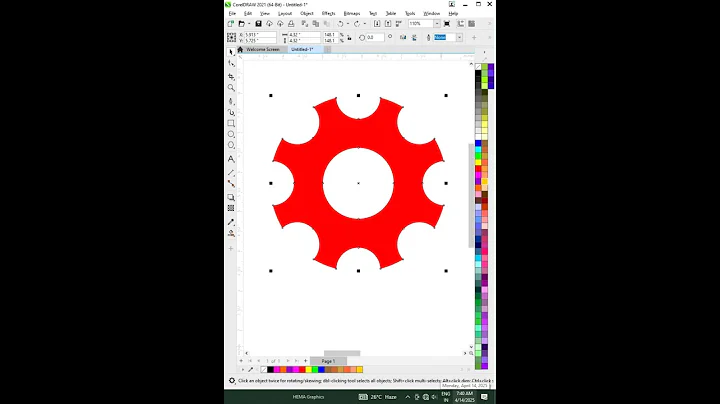Open the Bitmaps menu
Viewport: 720px width, 404px height.
click(x=352, y=13)
